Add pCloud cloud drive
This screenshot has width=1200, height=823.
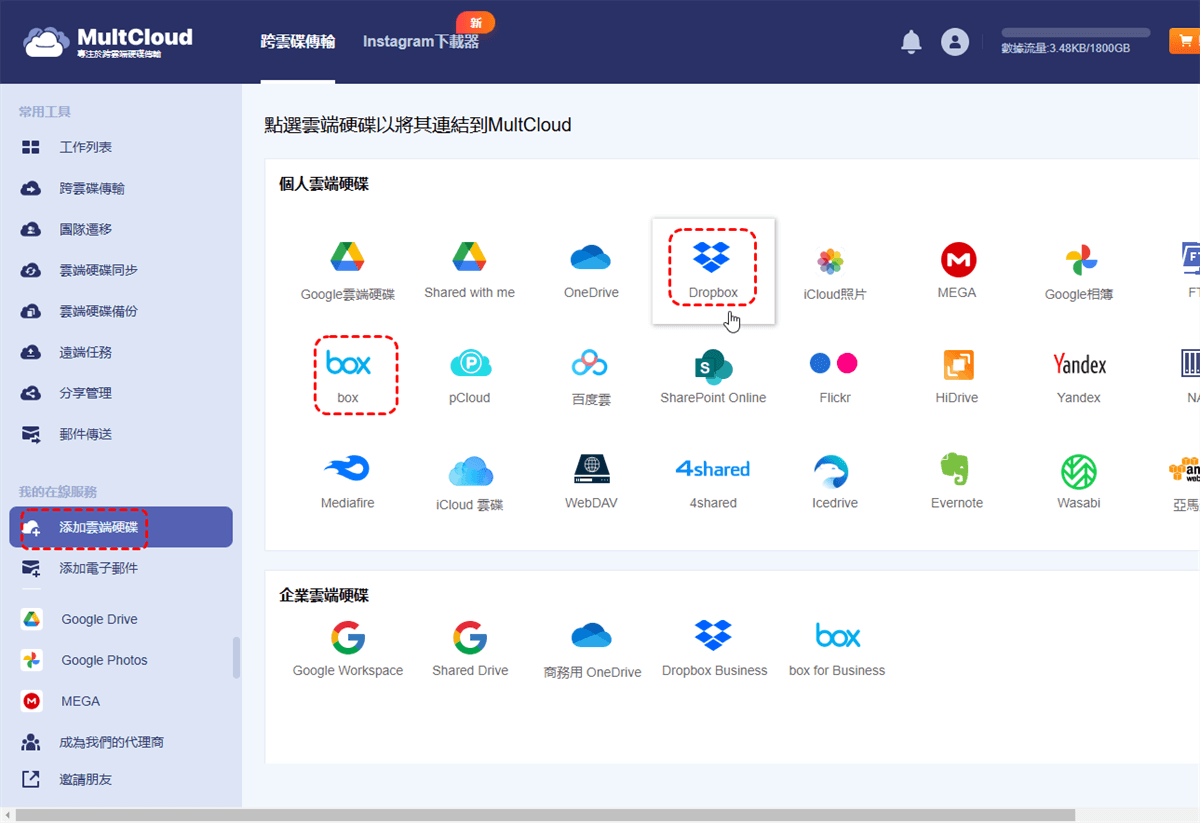(470, 376)
